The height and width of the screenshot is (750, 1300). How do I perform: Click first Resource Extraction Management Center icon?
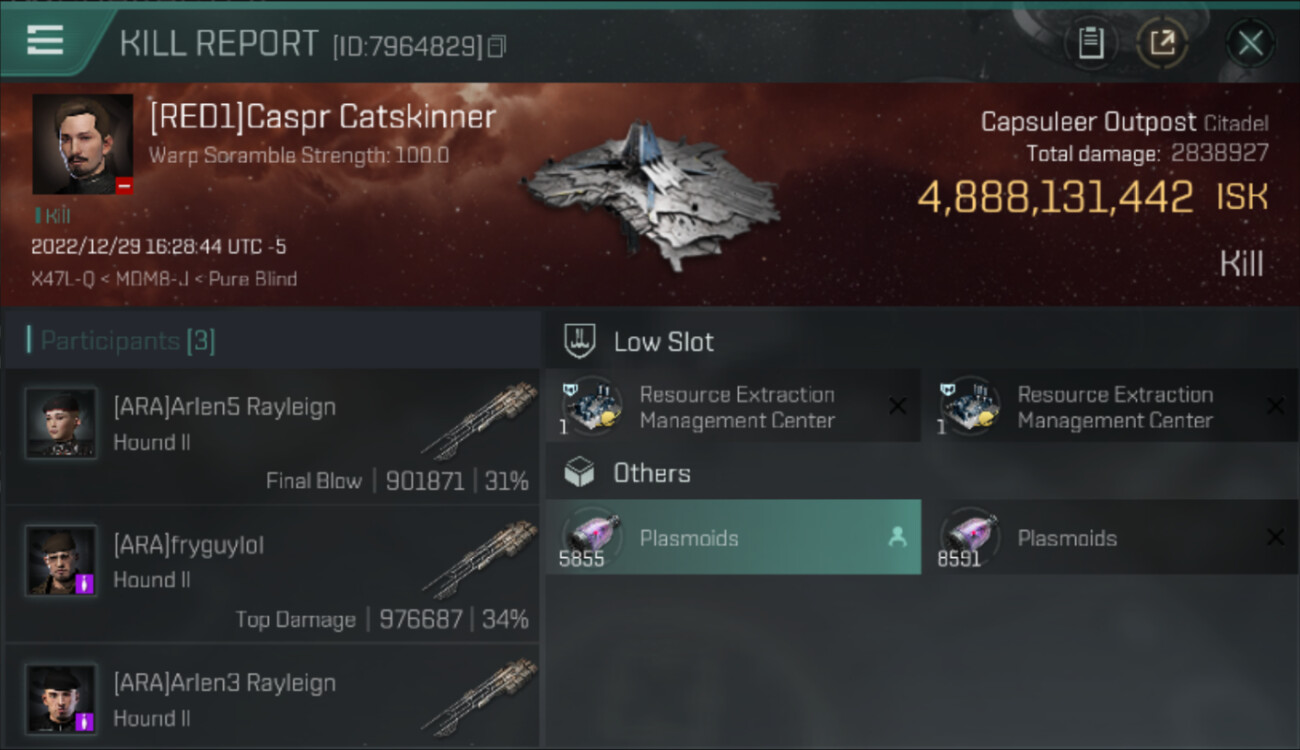click(591, 406)
